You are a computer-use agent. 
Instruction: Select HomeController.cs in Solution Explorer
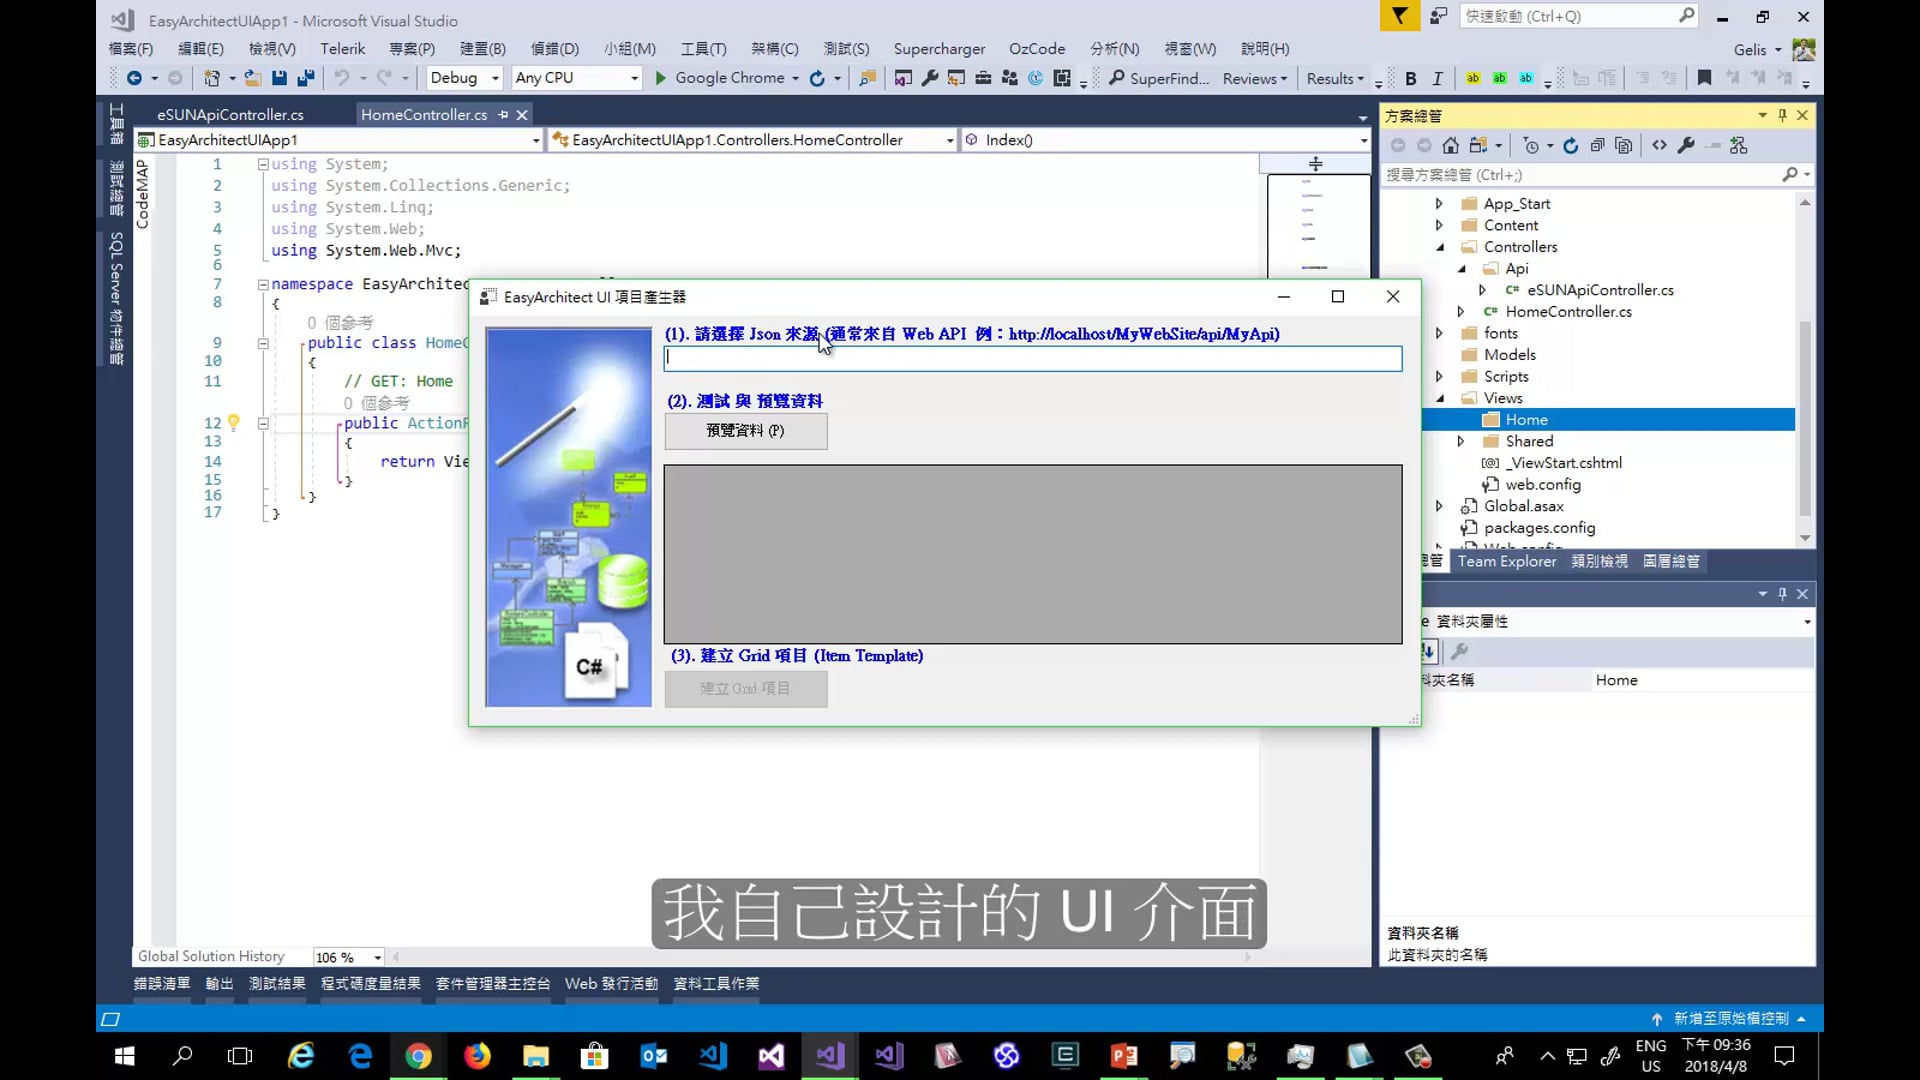pos(1567,312)
